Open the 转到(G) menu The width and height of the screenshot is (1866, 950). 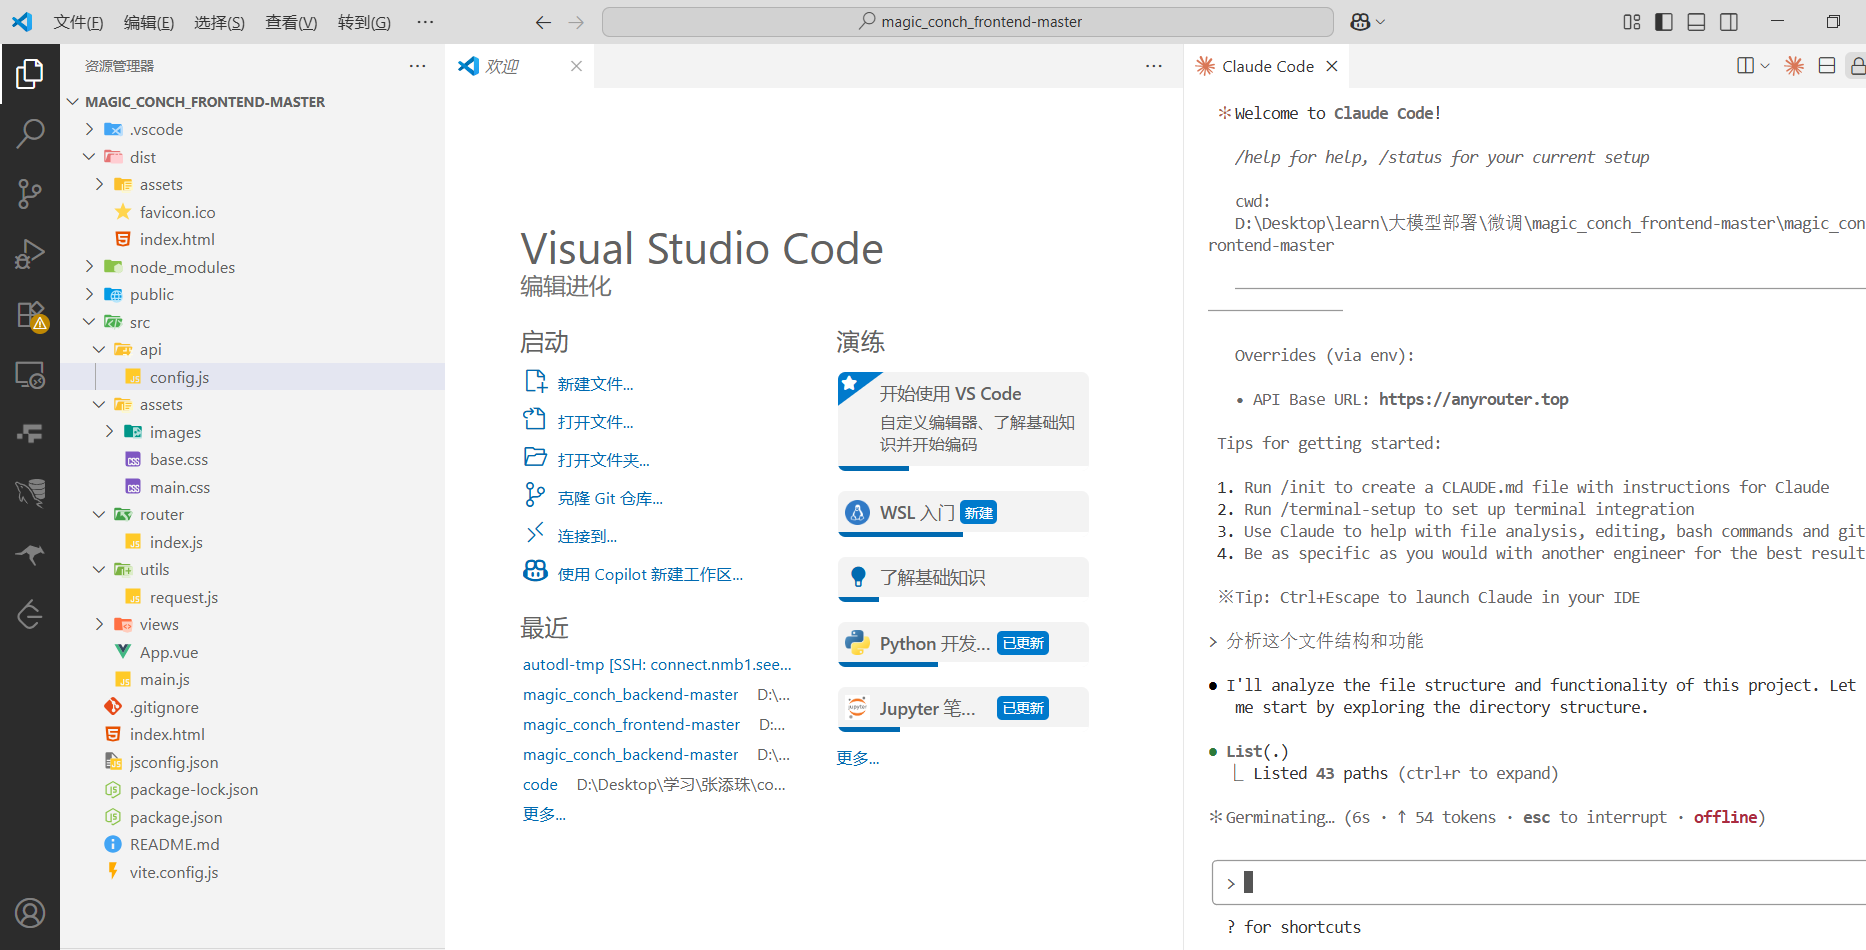tap(364, 22)
